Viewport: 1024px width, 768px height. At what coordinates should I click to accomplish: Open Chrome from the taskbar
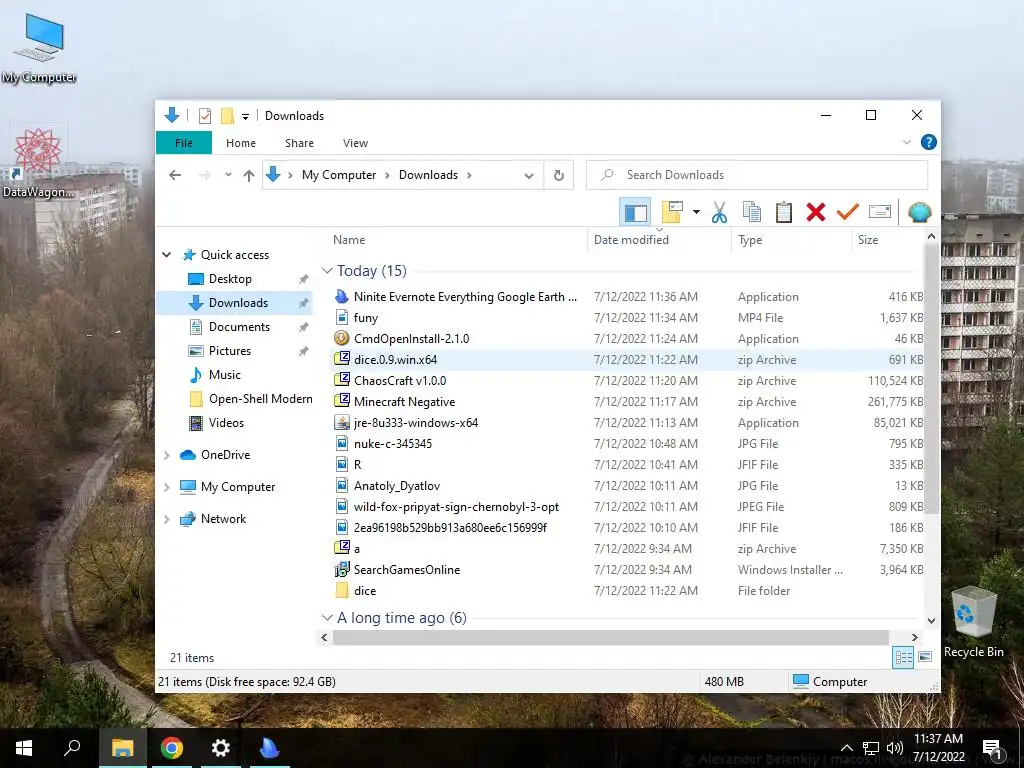(172, 748)
